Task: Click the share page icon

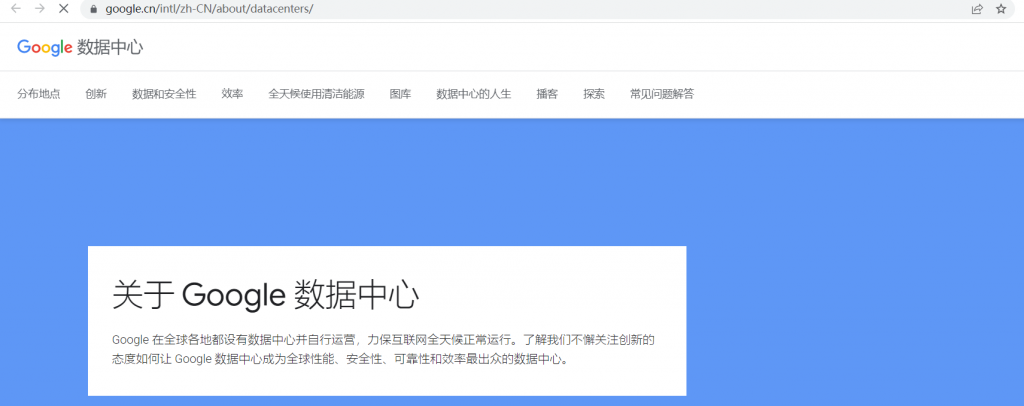Action: [977, 9]
